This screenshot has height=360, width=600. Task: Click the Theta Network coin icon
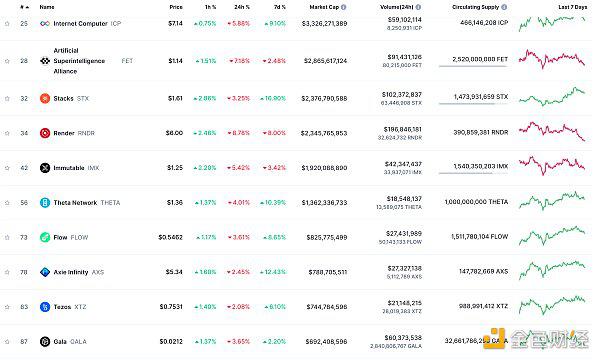[45, 203]
